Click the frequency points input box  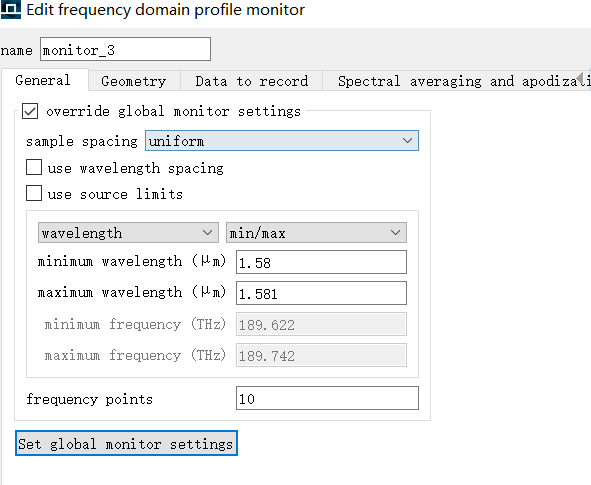click(327, 398)
